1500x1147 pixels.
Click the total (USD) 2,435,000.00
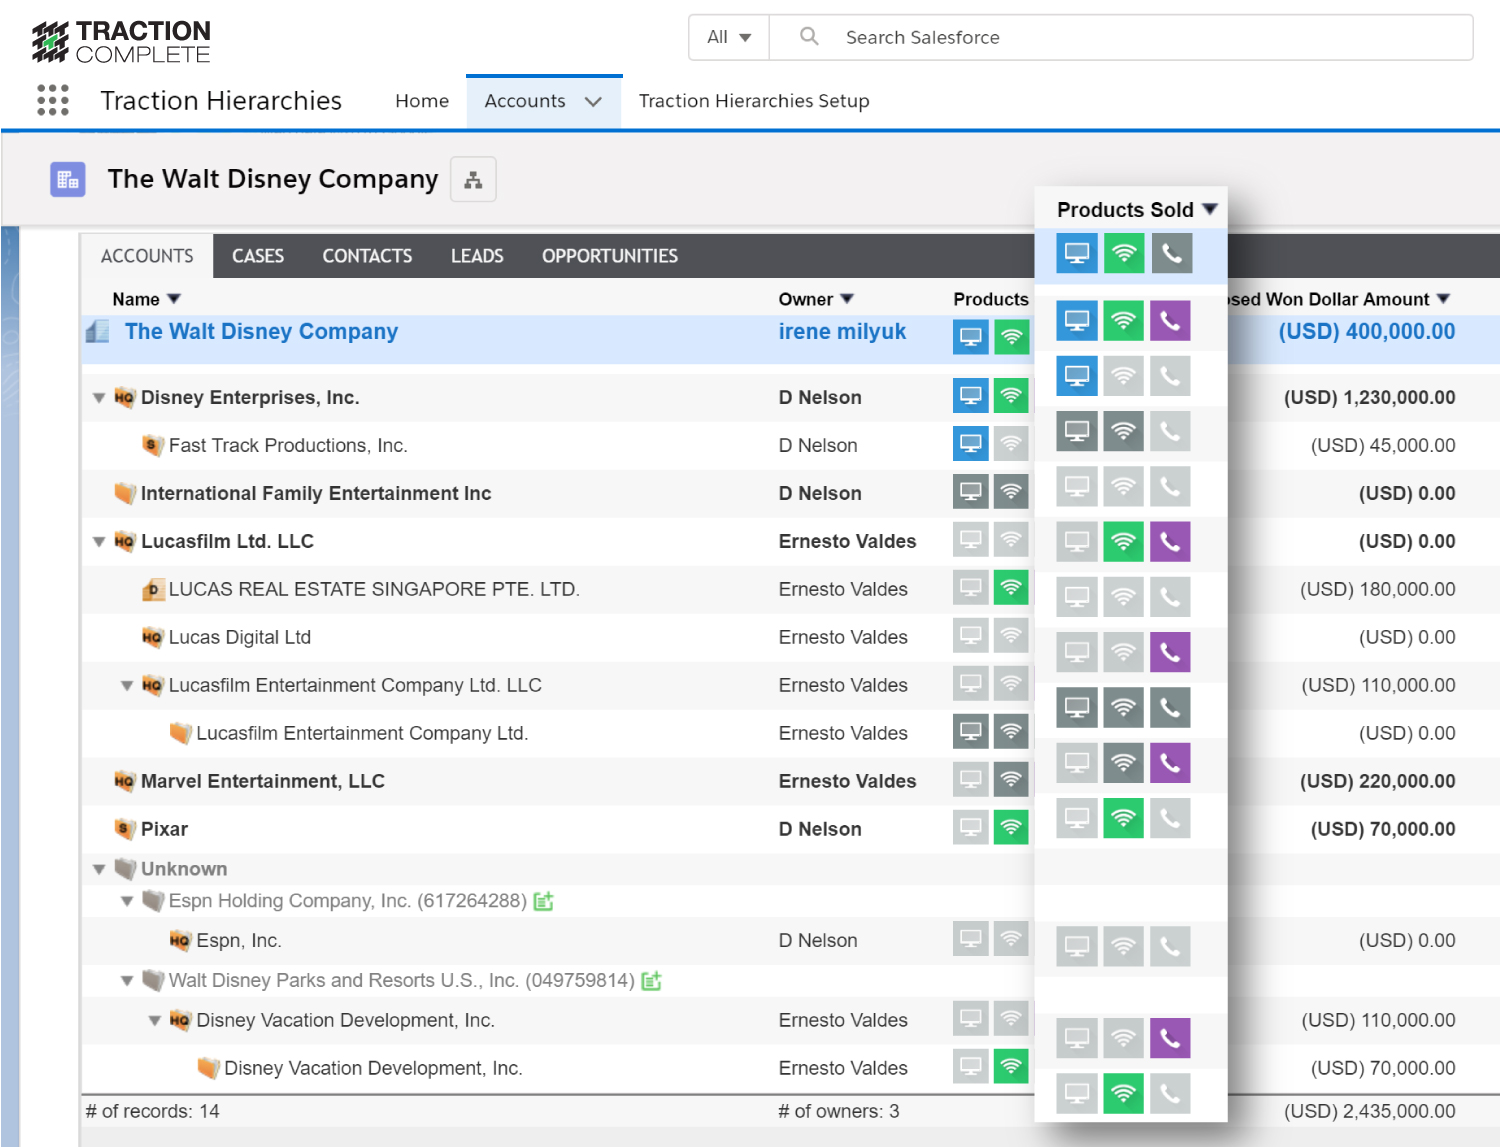pyautogui.click(x=1369, y=1111)
